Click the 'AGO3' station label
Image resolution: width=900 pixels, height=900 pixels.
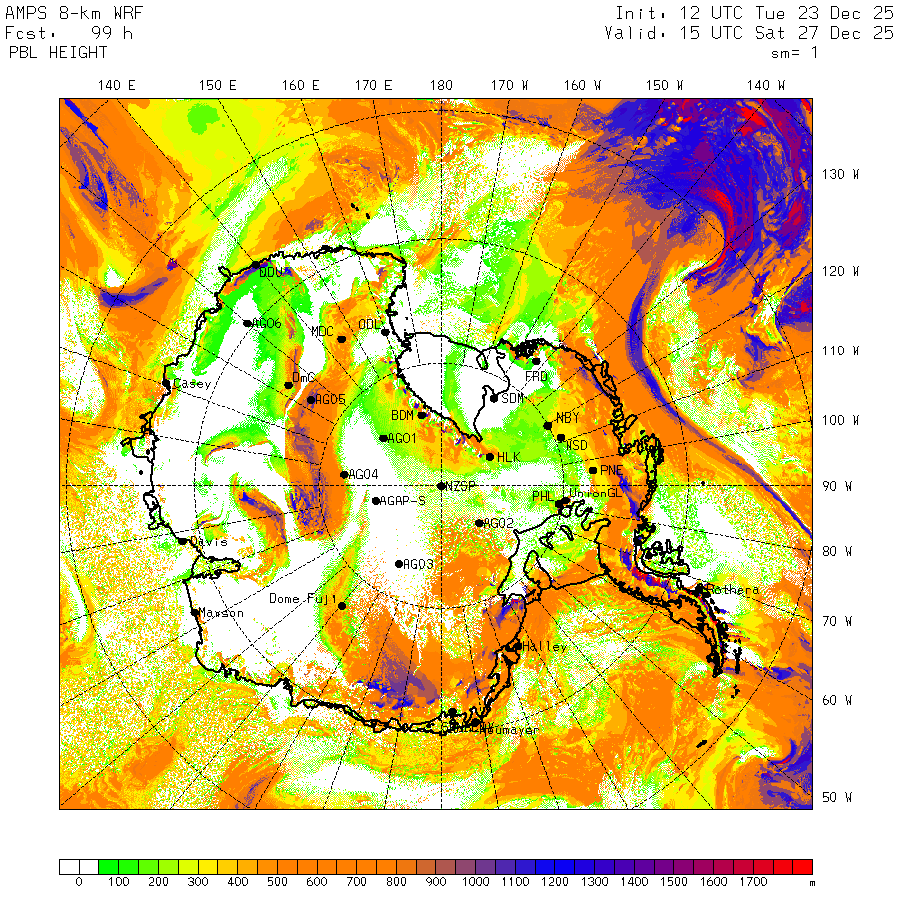(418, 564)
